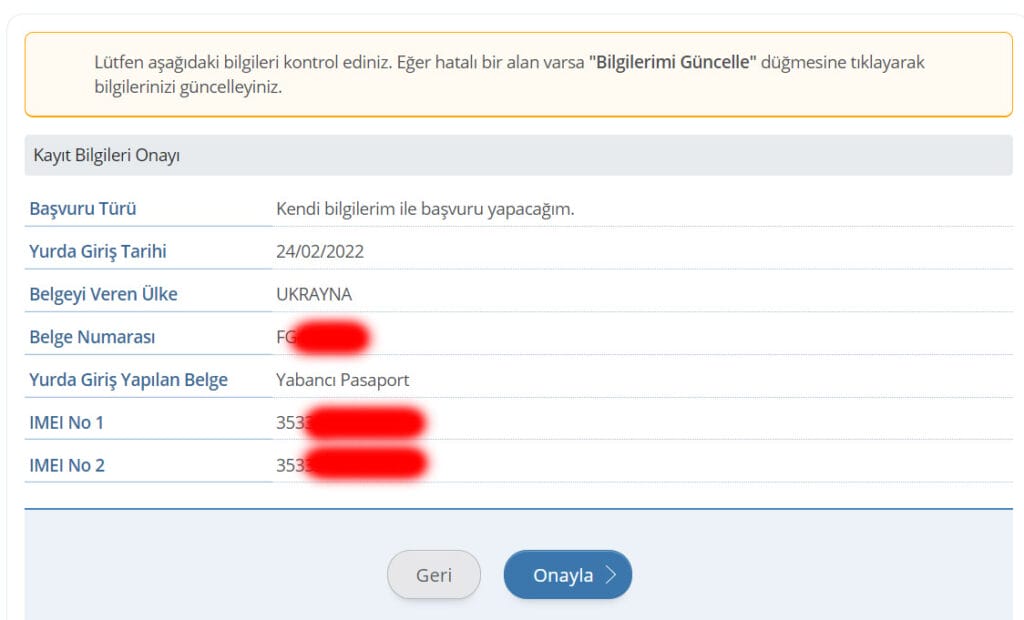Click the redacted IMEI No 1 value
1024x620 pixels.
[x=350, y=423]
